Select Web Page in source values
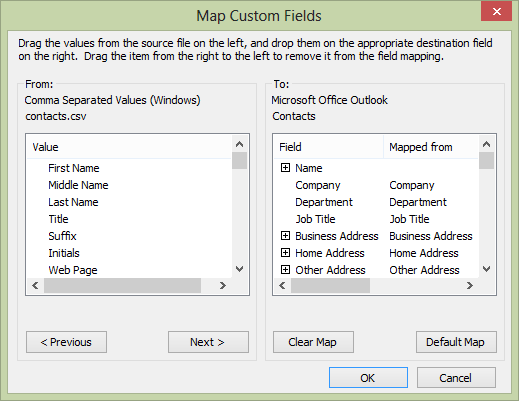 [73, 270]
